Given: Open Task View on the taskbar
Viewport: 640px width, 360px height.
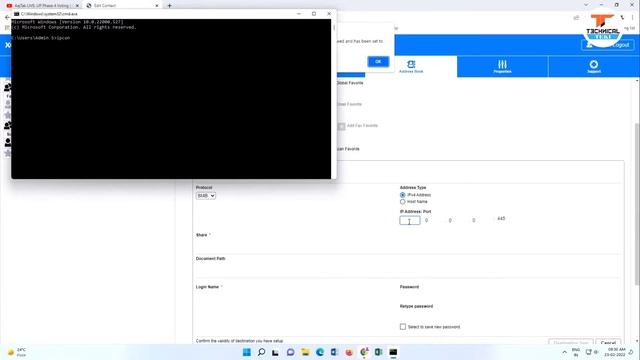Looking at the screenshot, I should pos(276,352).
